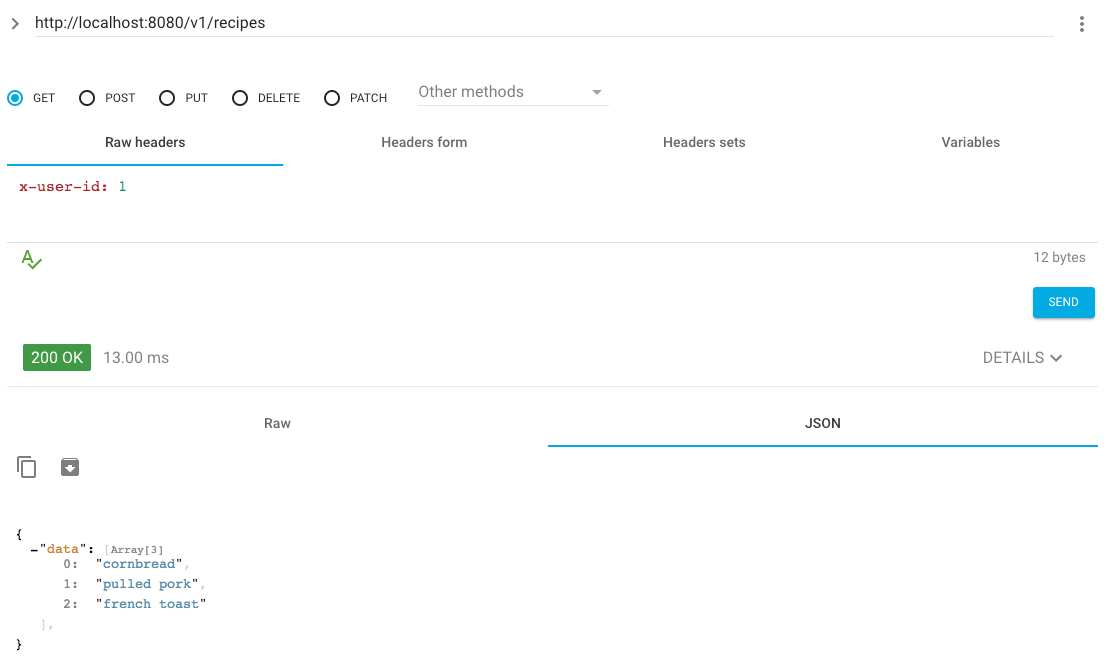The width and height of the screenshot is (1105, 662).
Task: Click the save response to file icon
Action: pyautogui.click(x=70, y=467)
